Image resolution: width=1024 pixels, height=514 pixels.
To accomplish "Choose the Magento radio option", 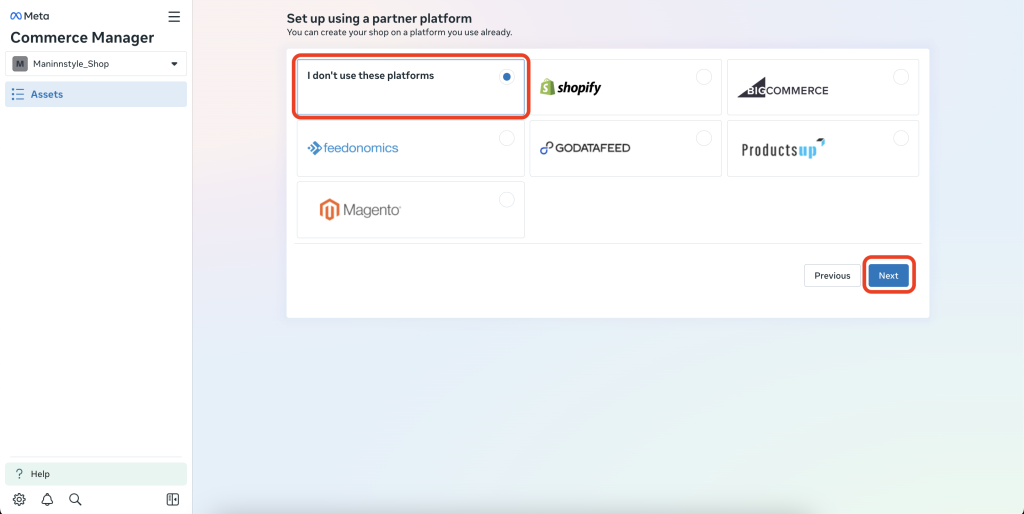I will click(507, 199).
